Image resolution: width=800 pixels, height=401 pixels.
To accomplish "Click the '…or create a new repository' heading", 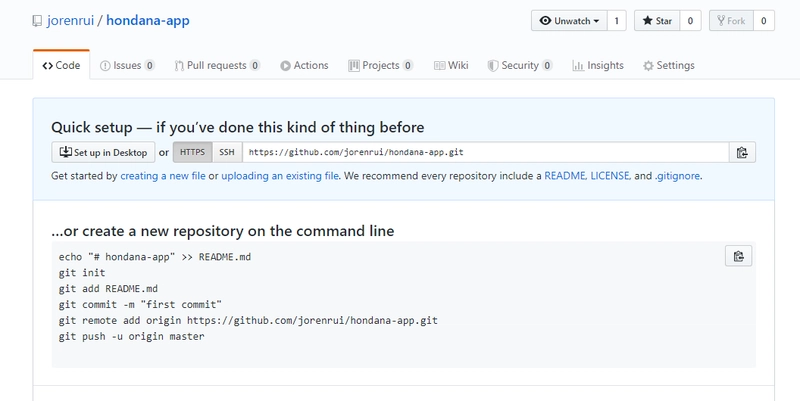I will pyautogui.click(x=223, y=231).
